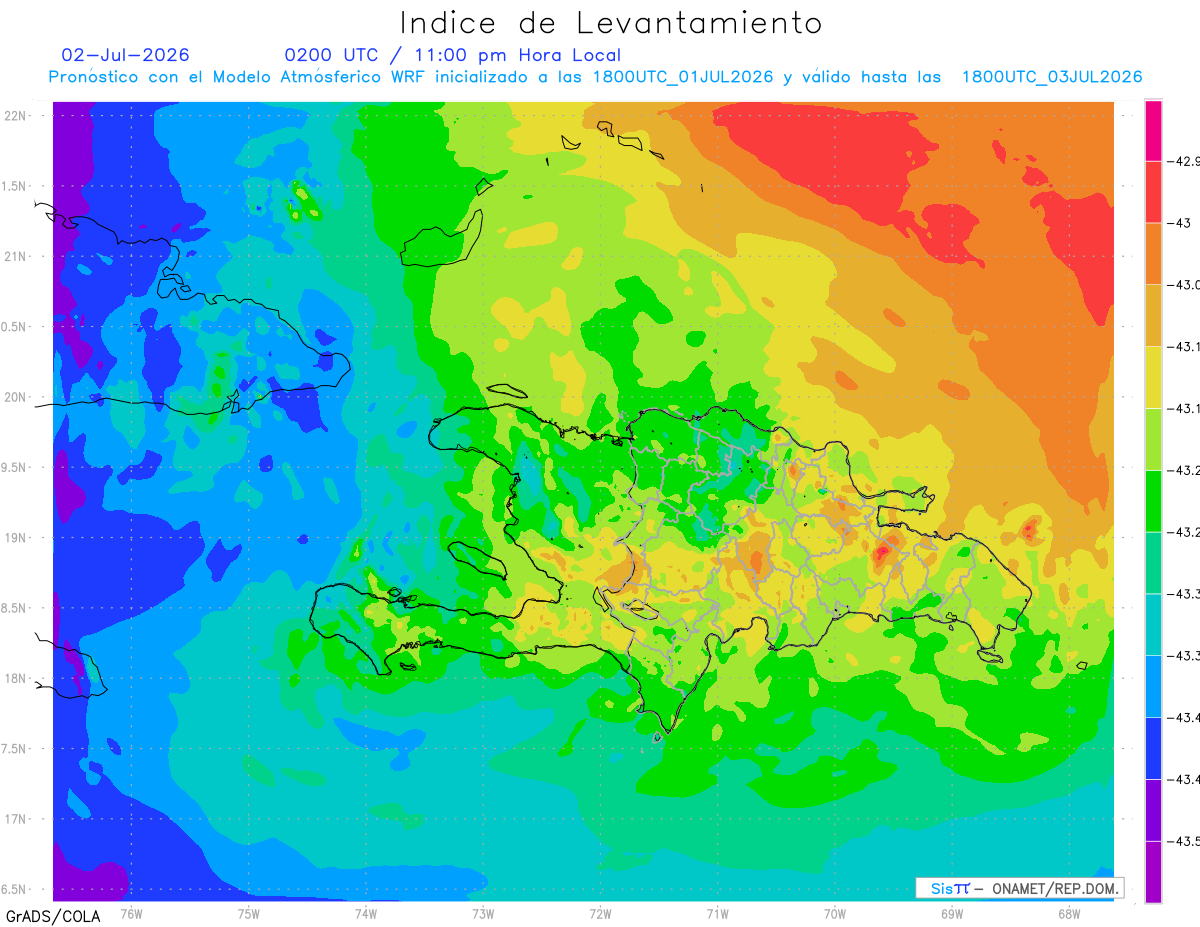Pick the sea-green swatch on the color scale

1153,563
